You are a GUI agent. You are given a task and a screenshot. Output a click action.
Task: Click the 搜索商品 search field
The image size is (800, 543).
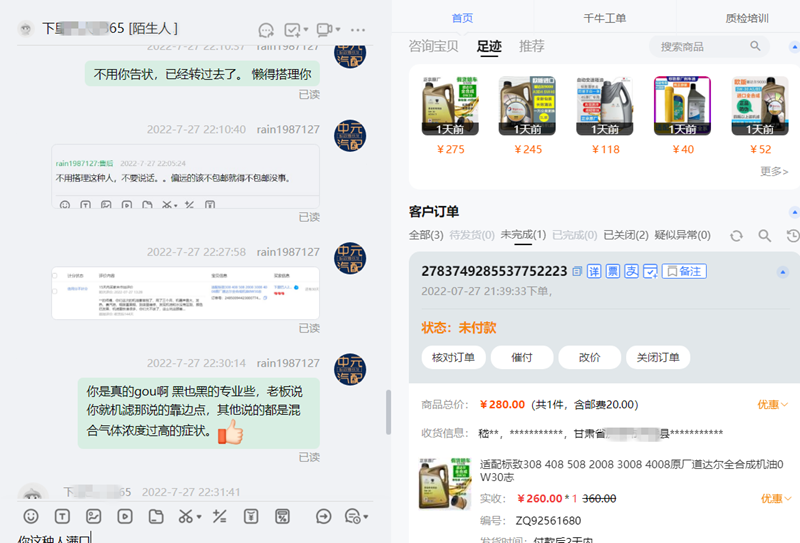[705, 46]
